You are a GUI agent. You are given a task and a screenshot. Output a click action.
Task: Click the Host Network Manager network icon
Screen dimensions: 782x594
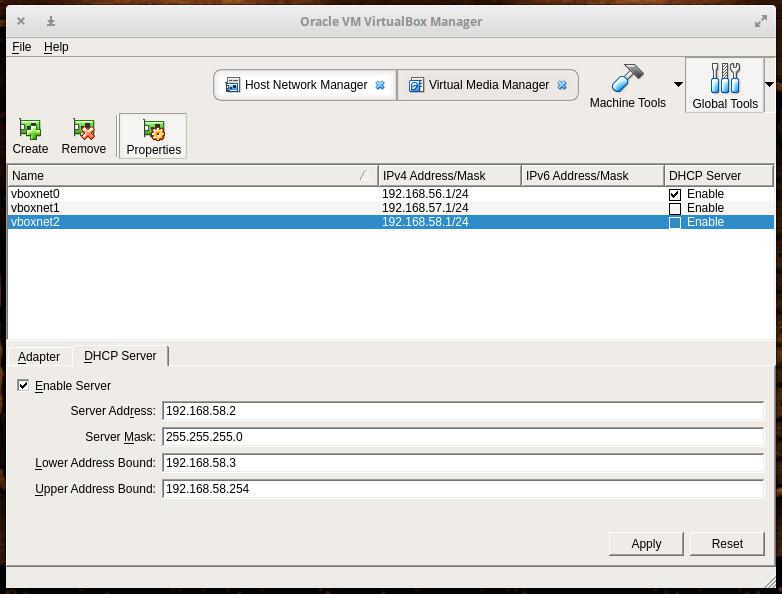point(232,85)
